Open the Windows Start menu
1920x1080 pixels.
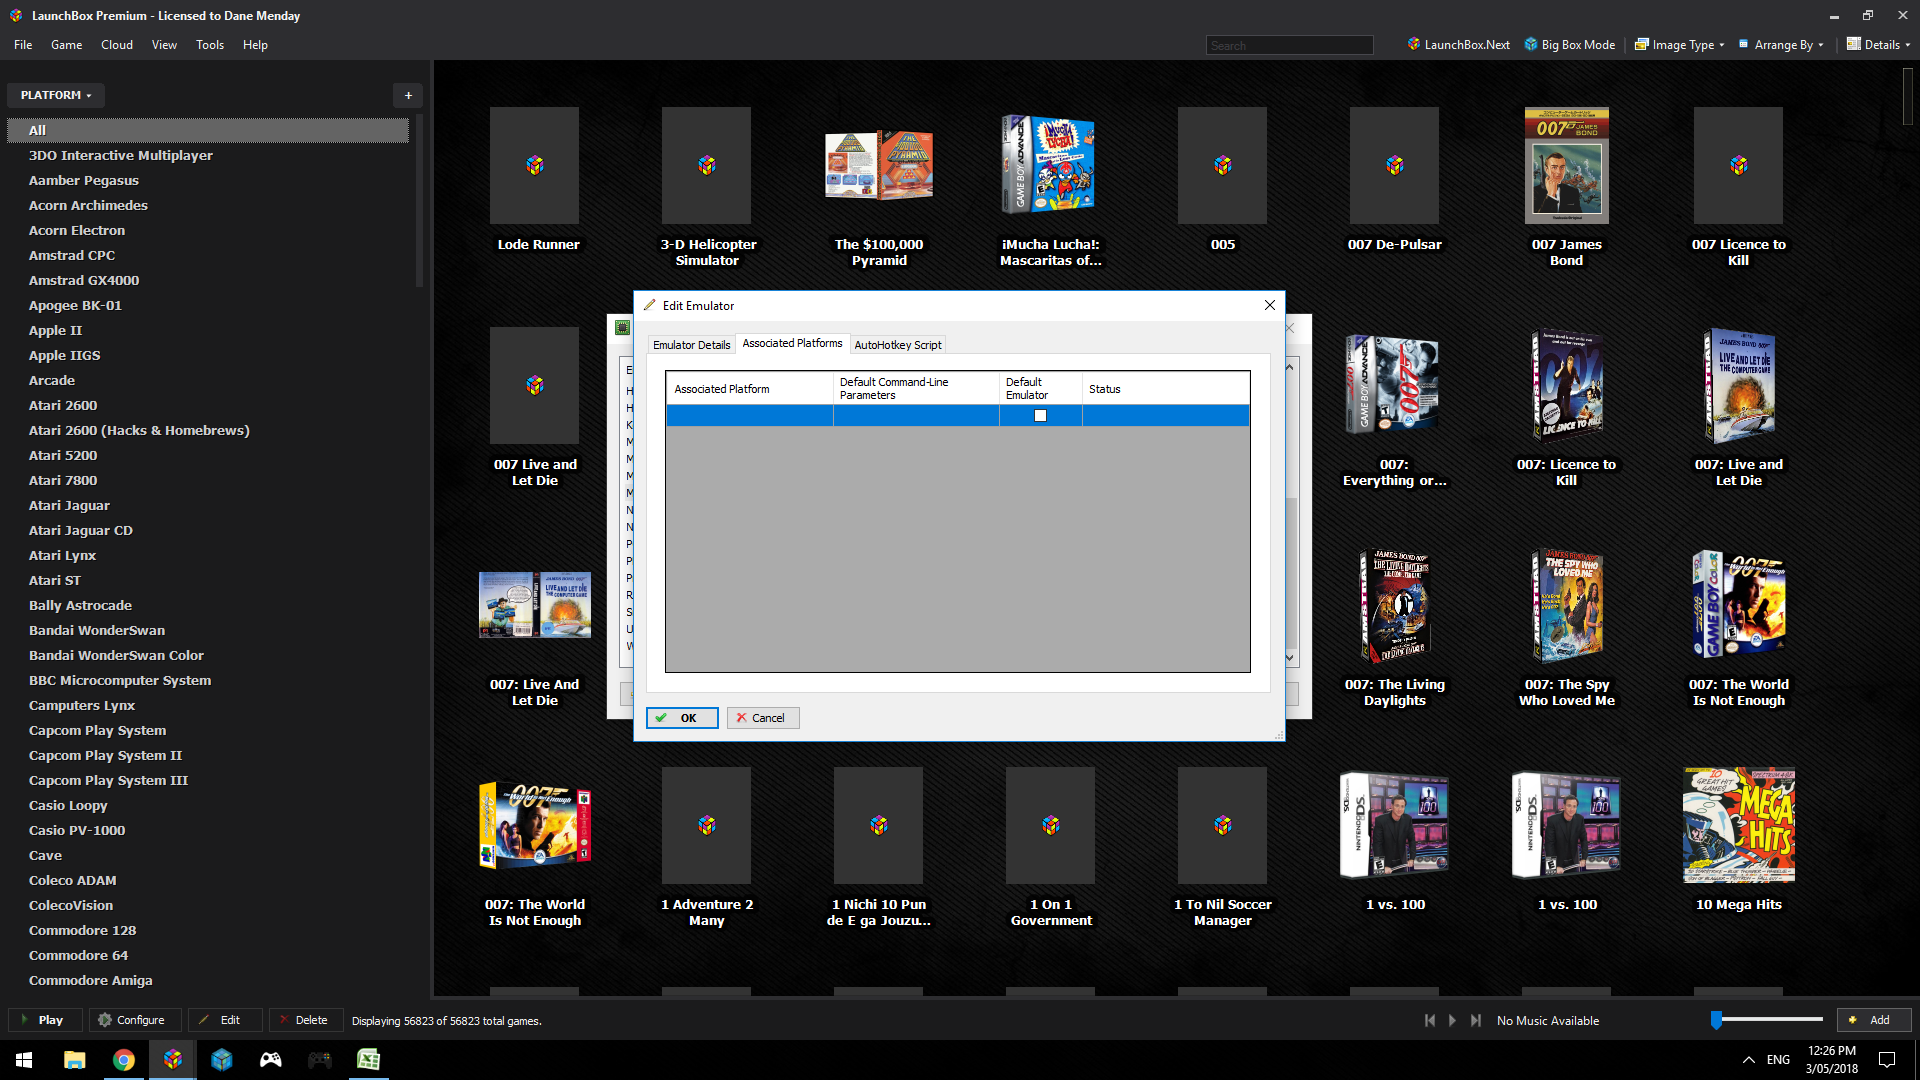(25, 1060)
